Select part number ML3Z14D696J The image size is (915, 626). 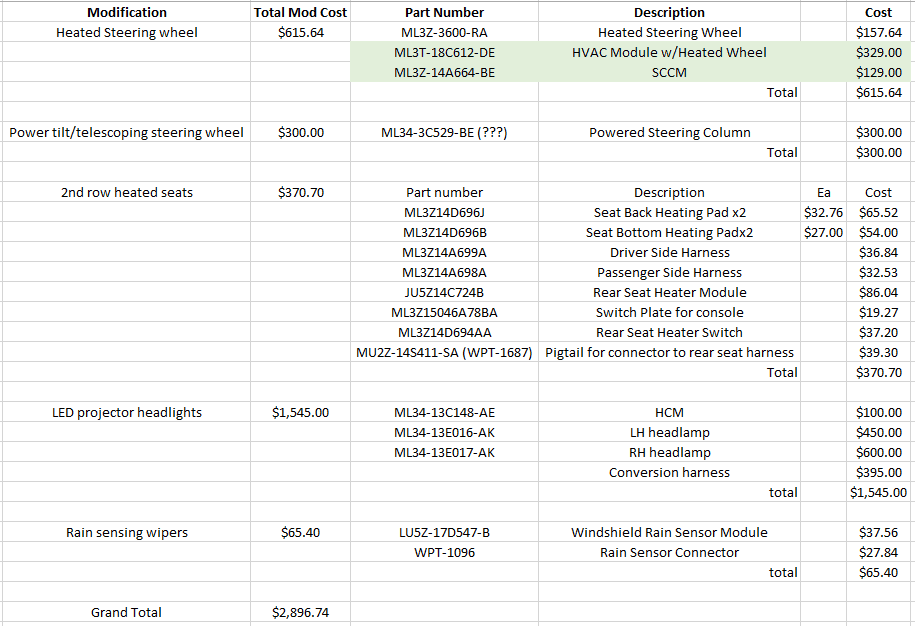(444, 212)
